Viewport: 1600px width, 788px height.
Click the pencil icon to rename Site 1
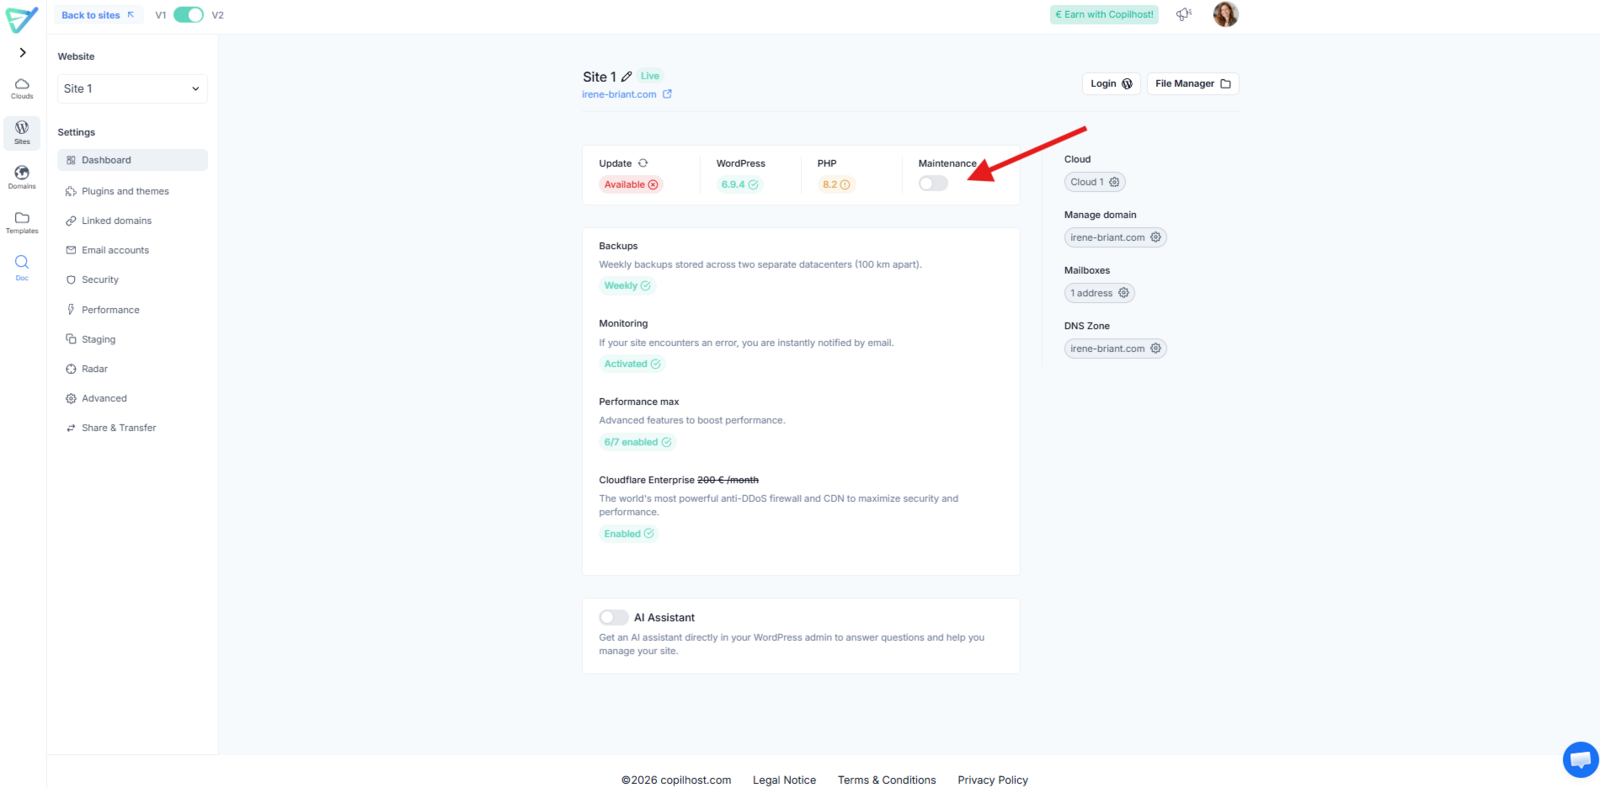coord(627,76)
